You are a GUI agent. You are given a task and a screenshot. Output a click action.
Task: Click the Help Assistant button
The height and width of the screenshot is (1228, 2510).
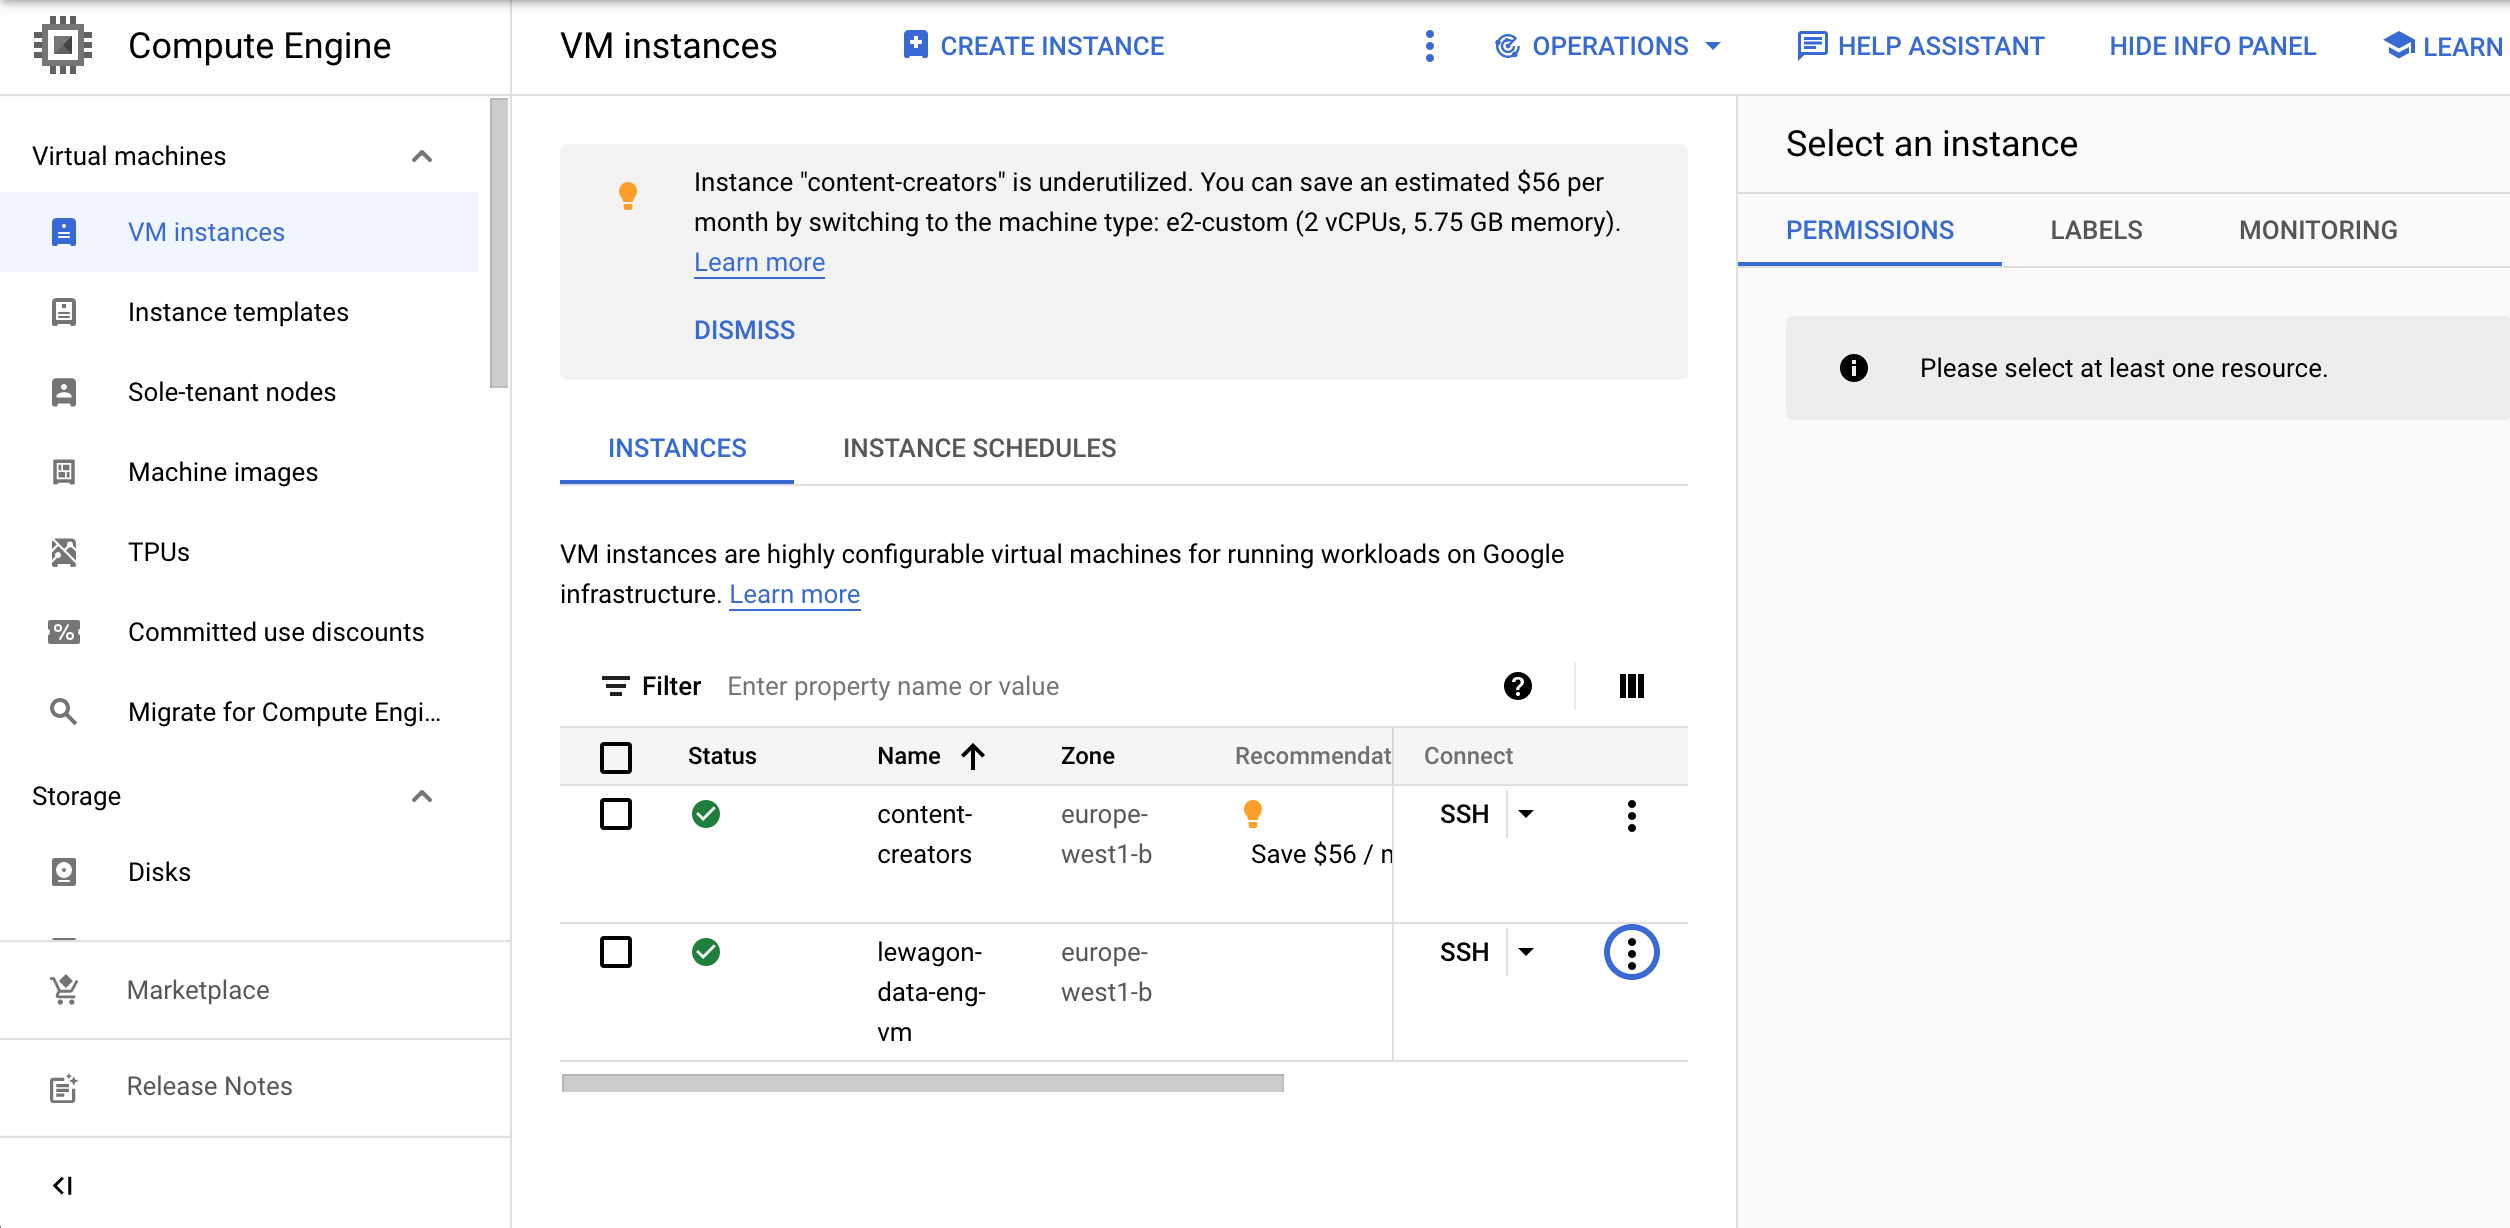coord(1920,46)
